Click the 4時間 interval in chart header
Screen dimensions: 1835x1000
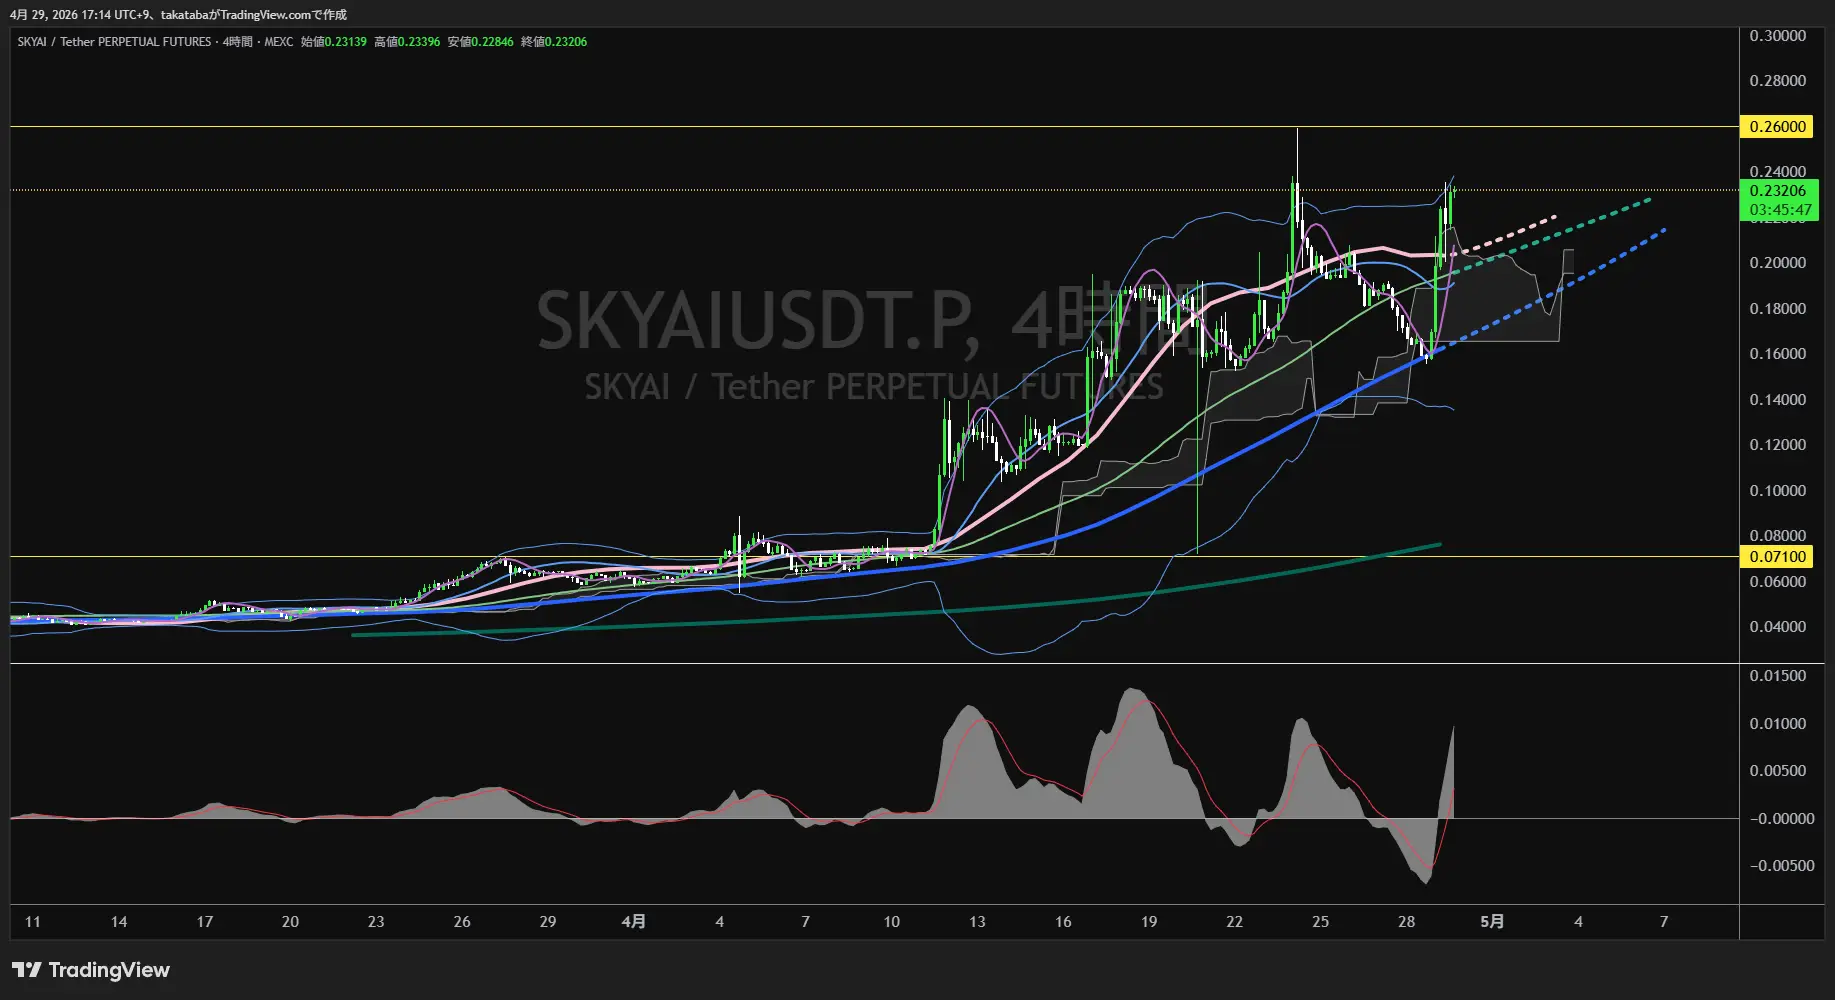pyautogui.click(x=237, y=42)
